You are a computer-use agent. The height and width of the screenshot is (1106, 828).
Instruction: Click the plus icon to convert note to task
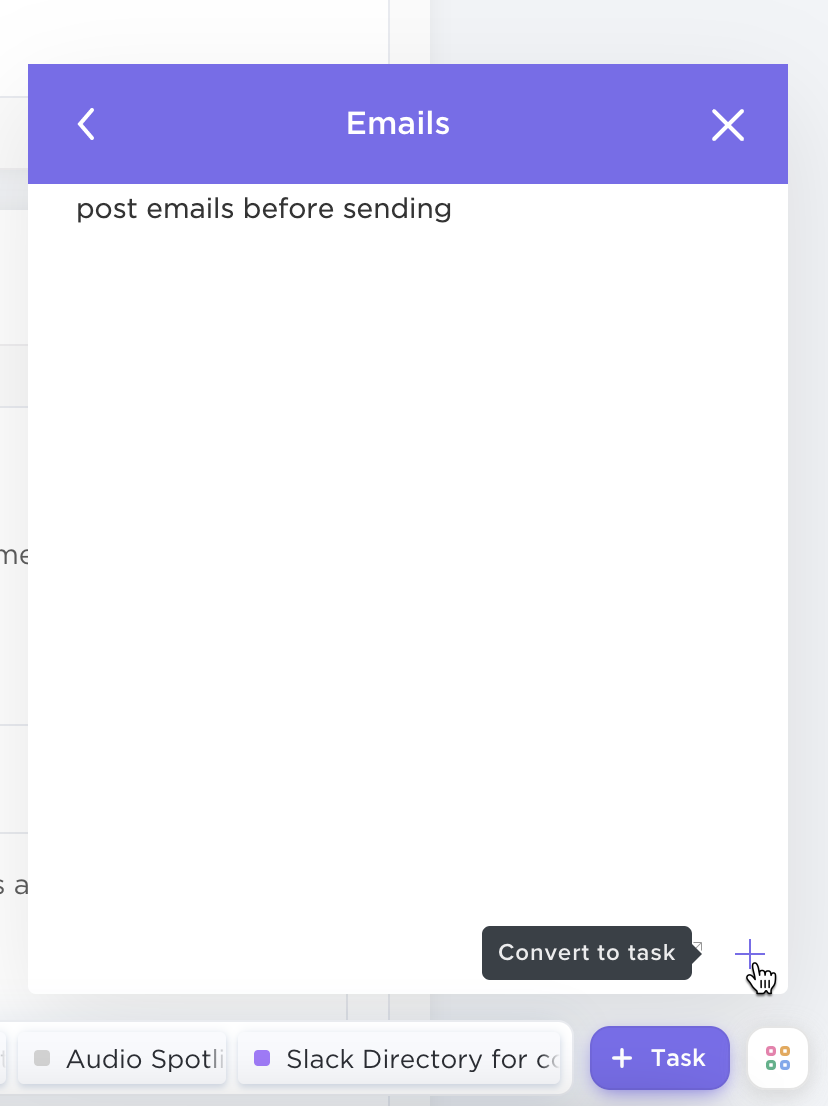pyautogui.click(x=749, y=954)
